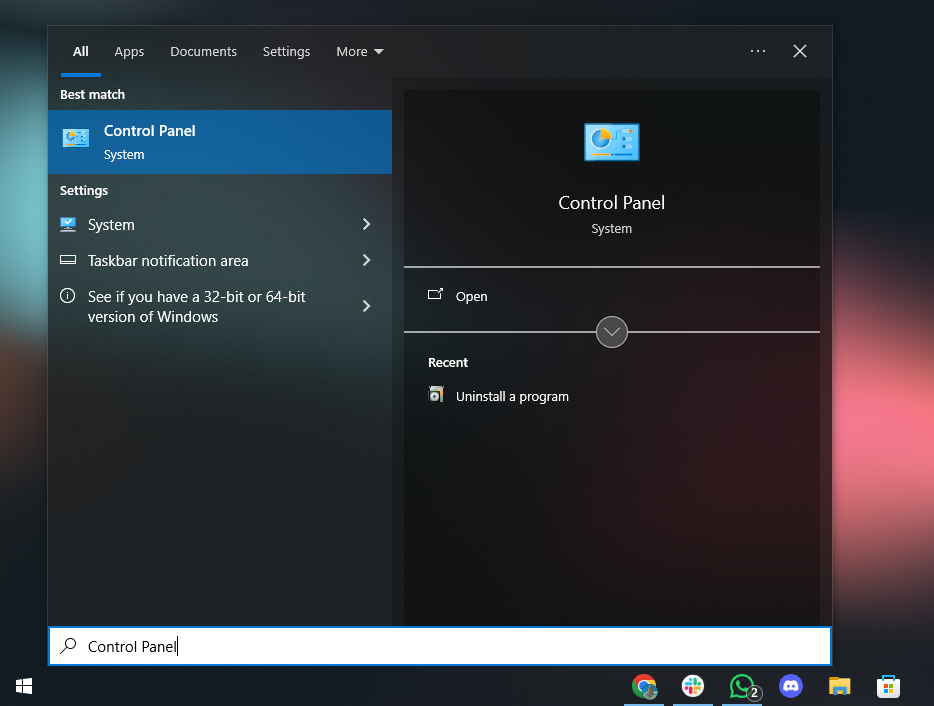Expand the 32-bit or 64-bit result arrow

point(366,306)
